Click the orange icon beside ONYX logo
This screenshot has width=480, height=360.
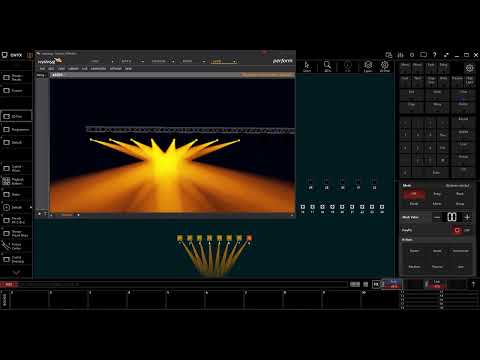[30, 55]
